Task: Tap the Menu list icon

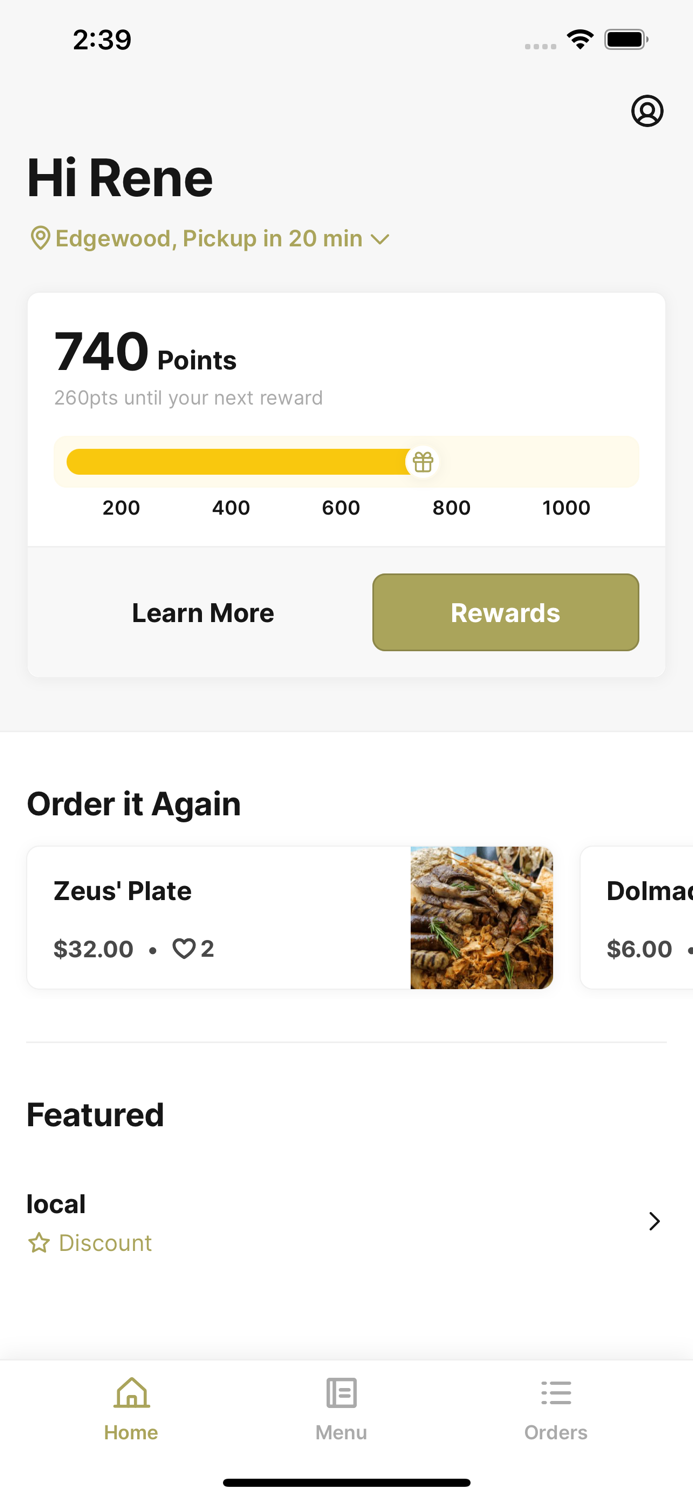Action: (341, 1392)
